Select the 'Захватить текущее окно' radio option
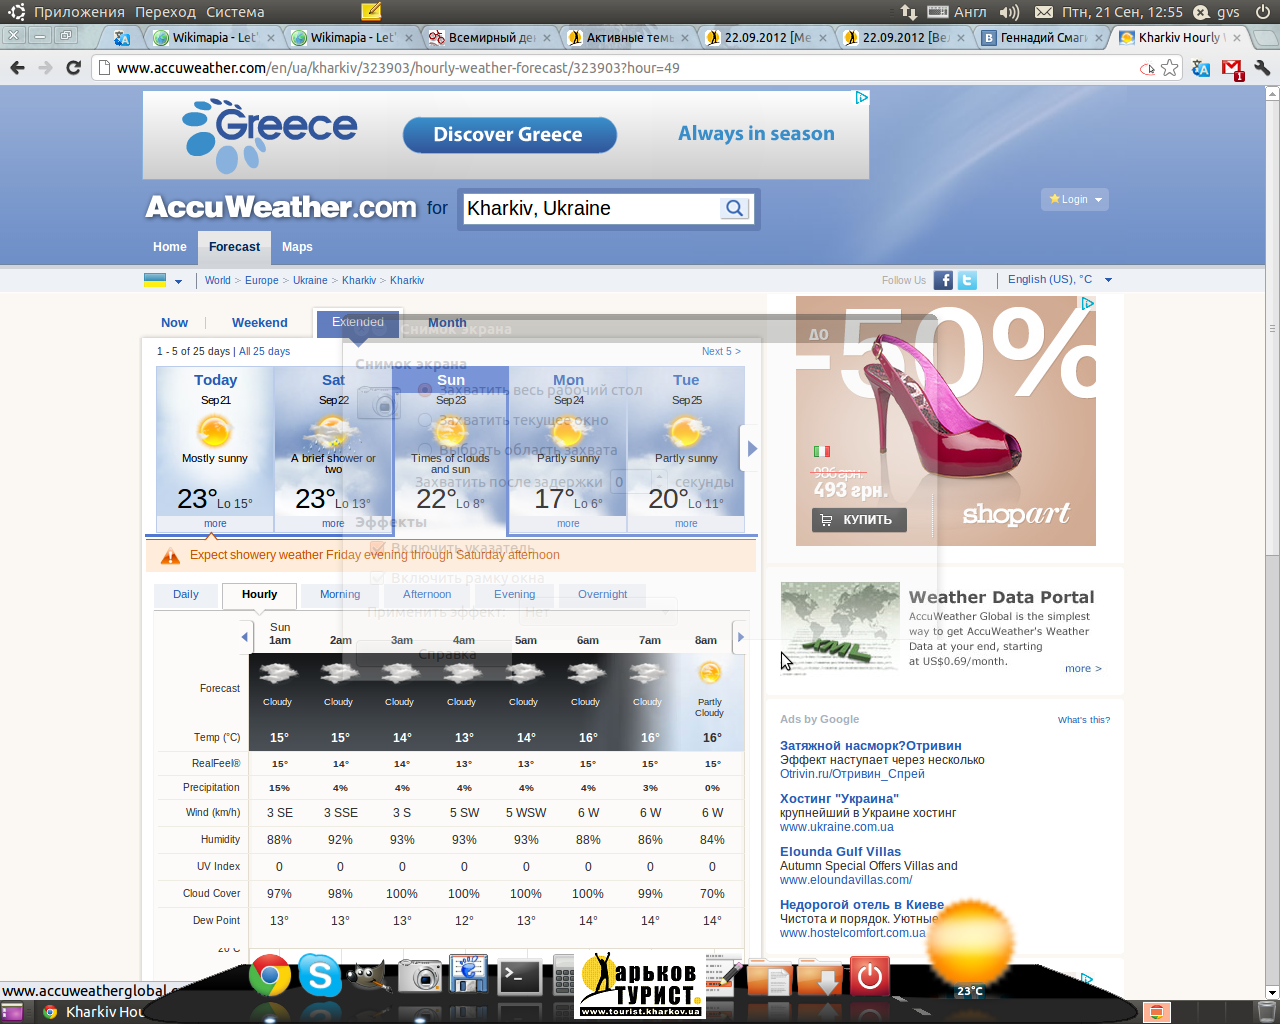This screenshot has width=1280, height=1024. coord(425,420)
